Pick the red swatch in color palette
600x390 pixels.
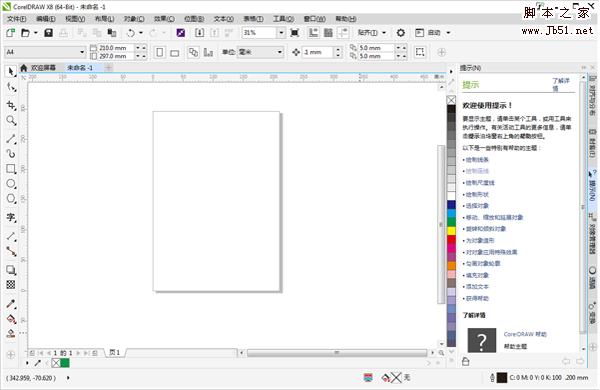point(451,240)
